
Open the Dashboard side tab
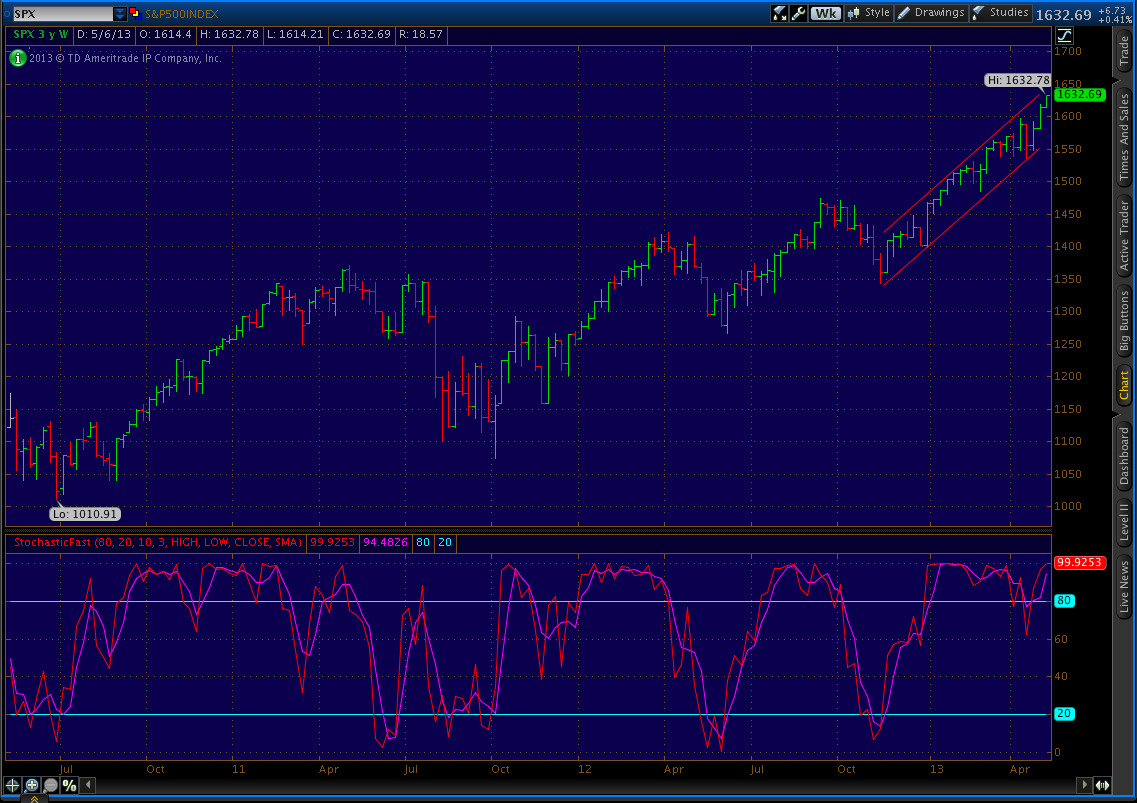tap(1124, 456)
